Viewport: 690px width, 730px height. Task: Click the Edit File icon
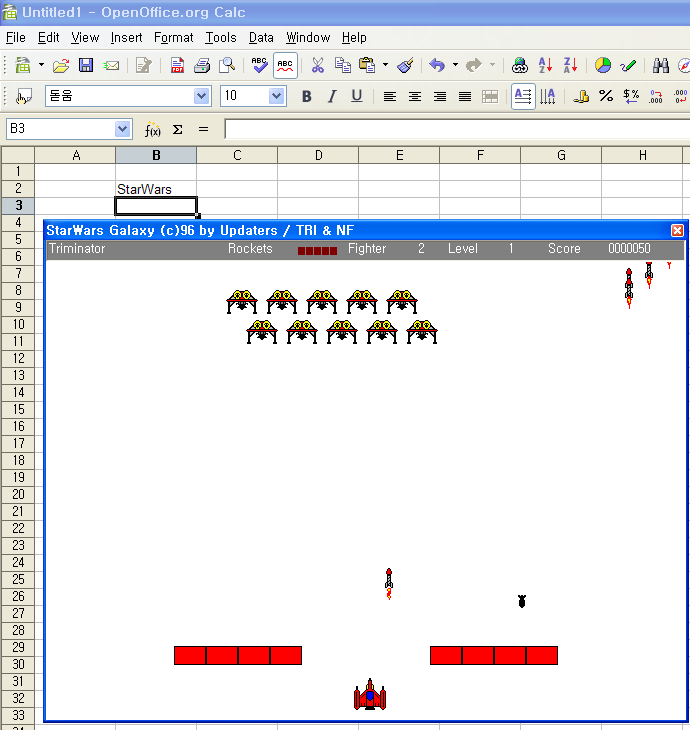tap(144, 65)
